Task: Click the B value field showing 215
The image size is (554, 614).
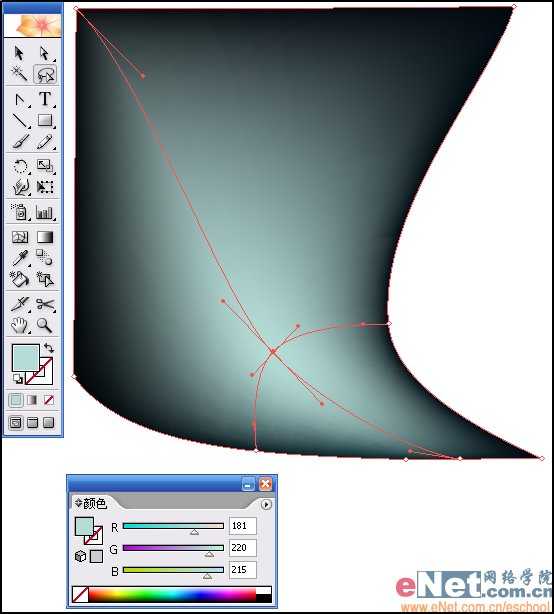Action: pyautogui.click(x=242, y=570)
